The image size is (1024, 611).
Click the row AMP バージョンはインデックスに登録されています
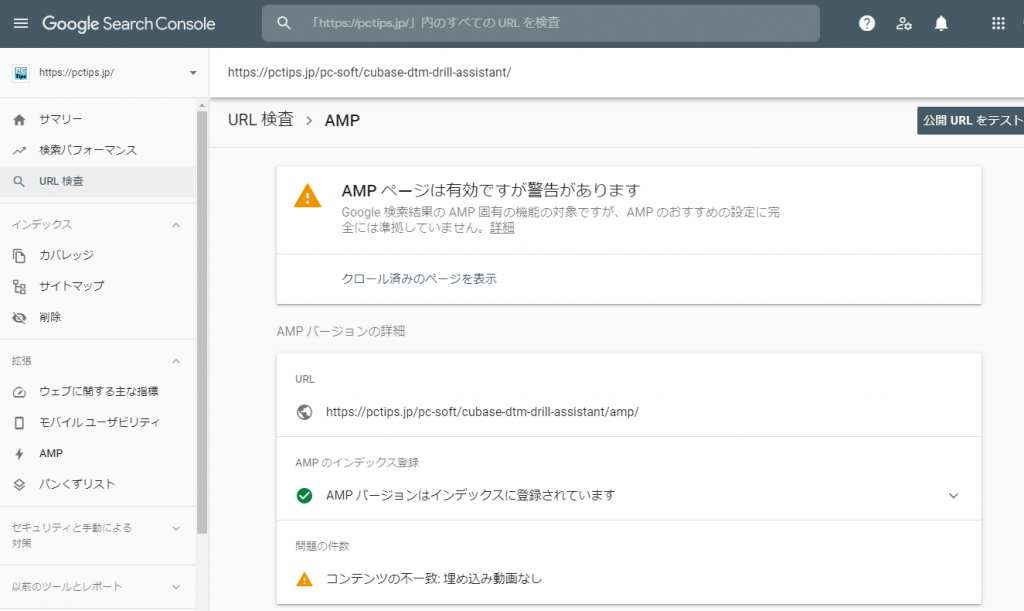click(x=629, y=495)
